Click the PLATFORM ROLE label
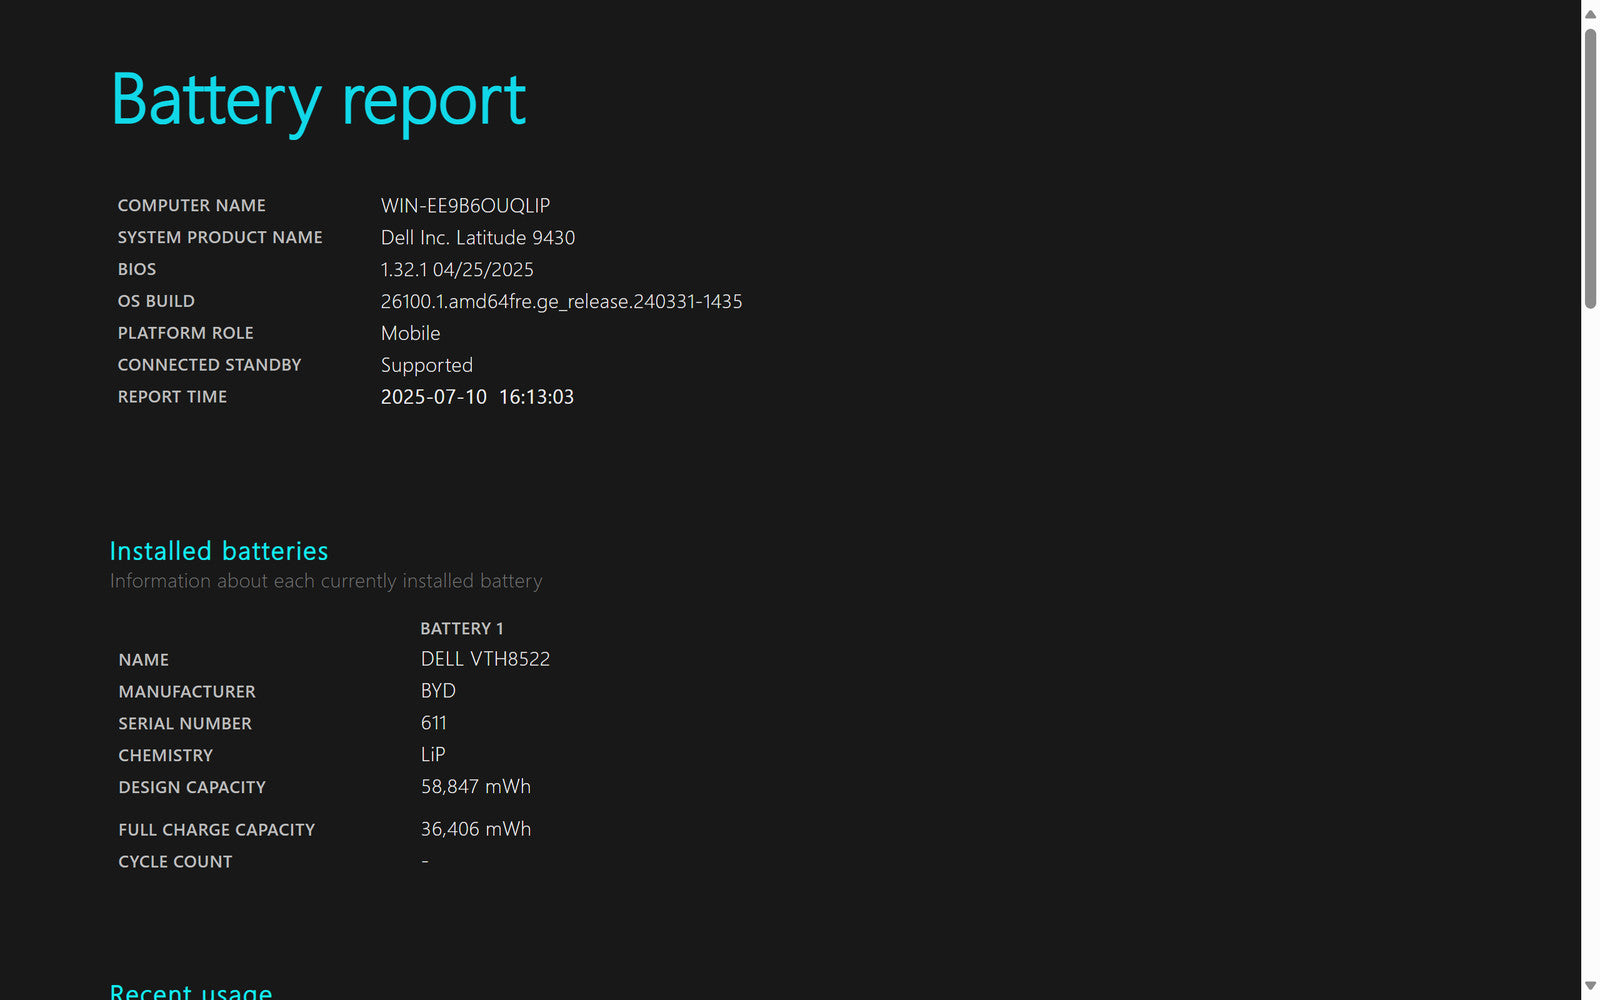The height and width of the screenshot is (1000, 1600). 186,333
